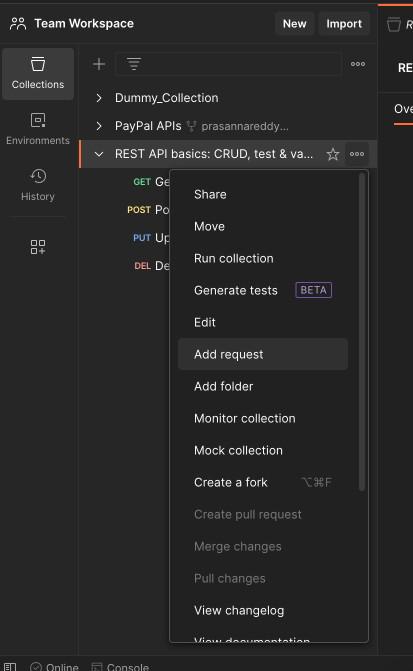Click the filter icon in collections search
This screenshot has height=671, width=413.
pos(134,64)
